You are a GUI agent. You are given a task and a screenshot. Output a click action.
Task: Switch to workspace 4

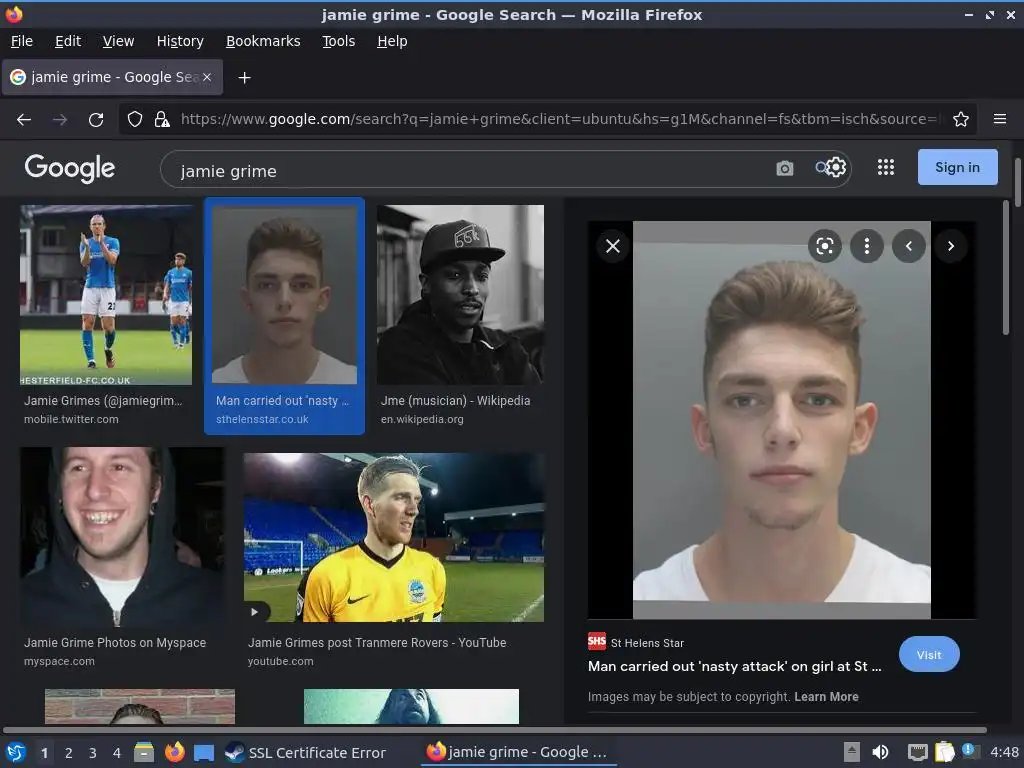pyautogui.click(x=117, y=752)
